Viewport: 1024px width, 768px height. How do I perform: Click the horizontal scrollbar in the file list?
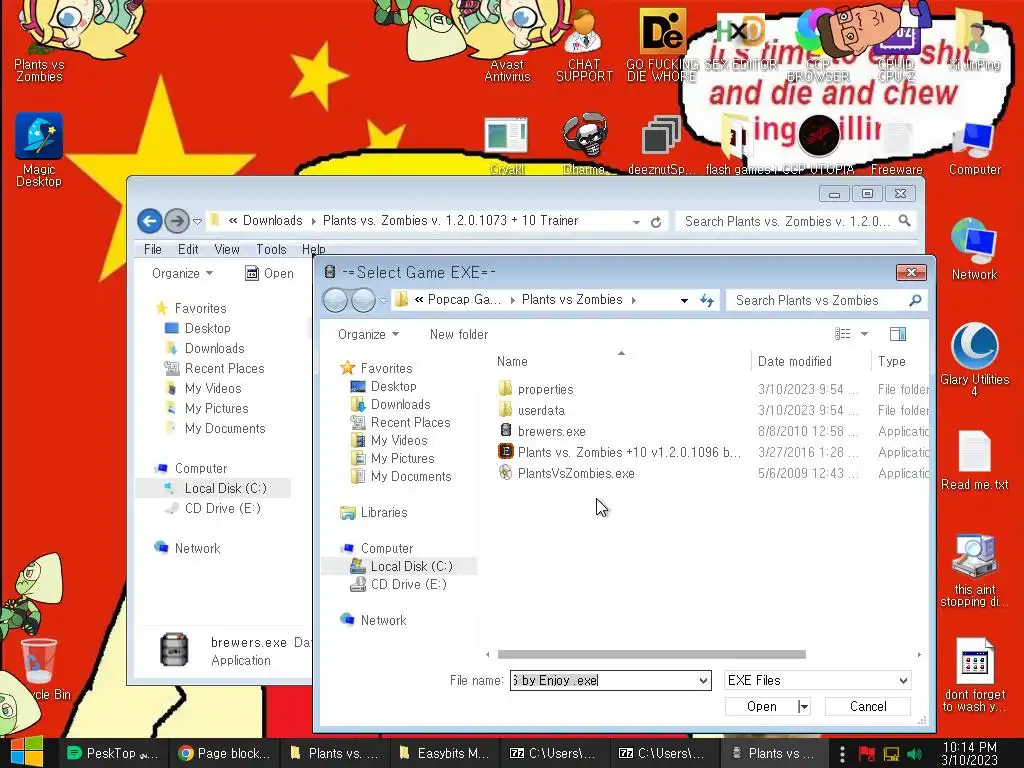point(651,654)
